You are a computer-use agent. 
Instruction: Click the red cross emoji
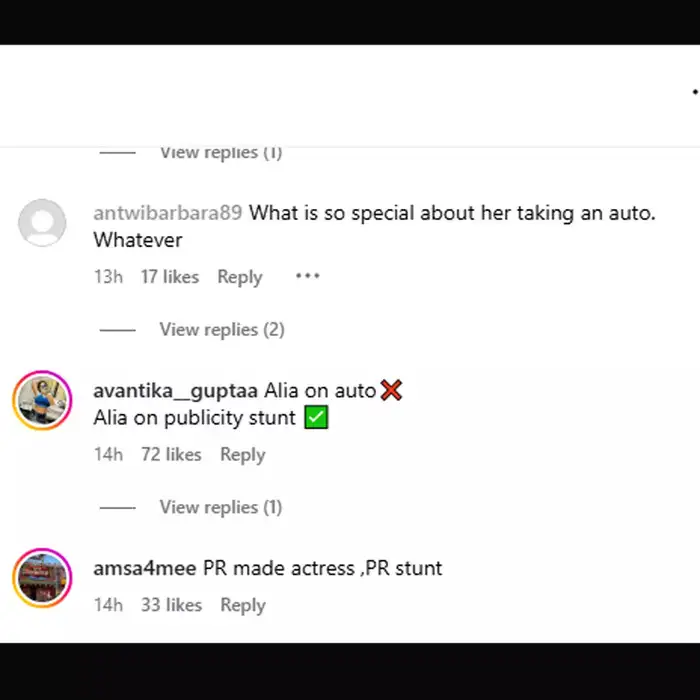coord(391,390)
